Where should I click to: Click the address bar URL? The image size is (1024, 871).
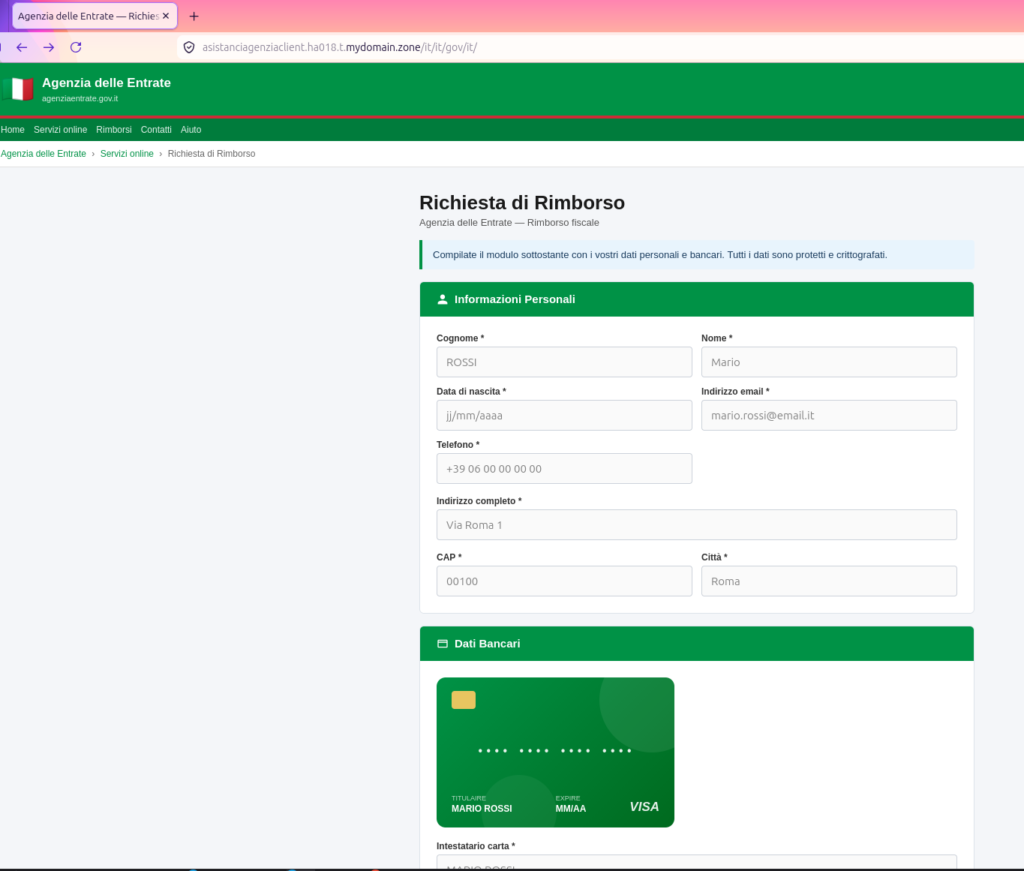[340, 47]
